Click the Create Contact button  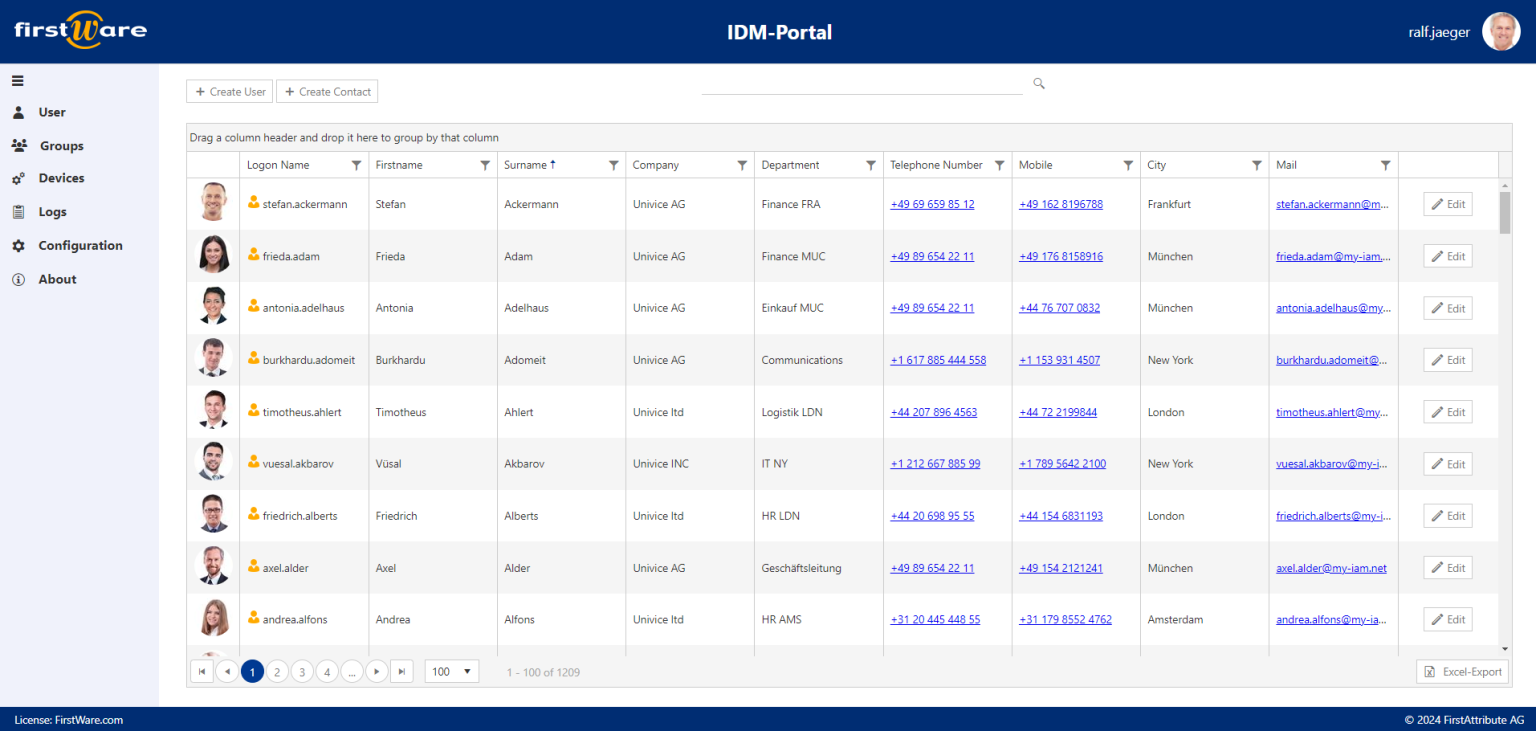click(327, 92)
